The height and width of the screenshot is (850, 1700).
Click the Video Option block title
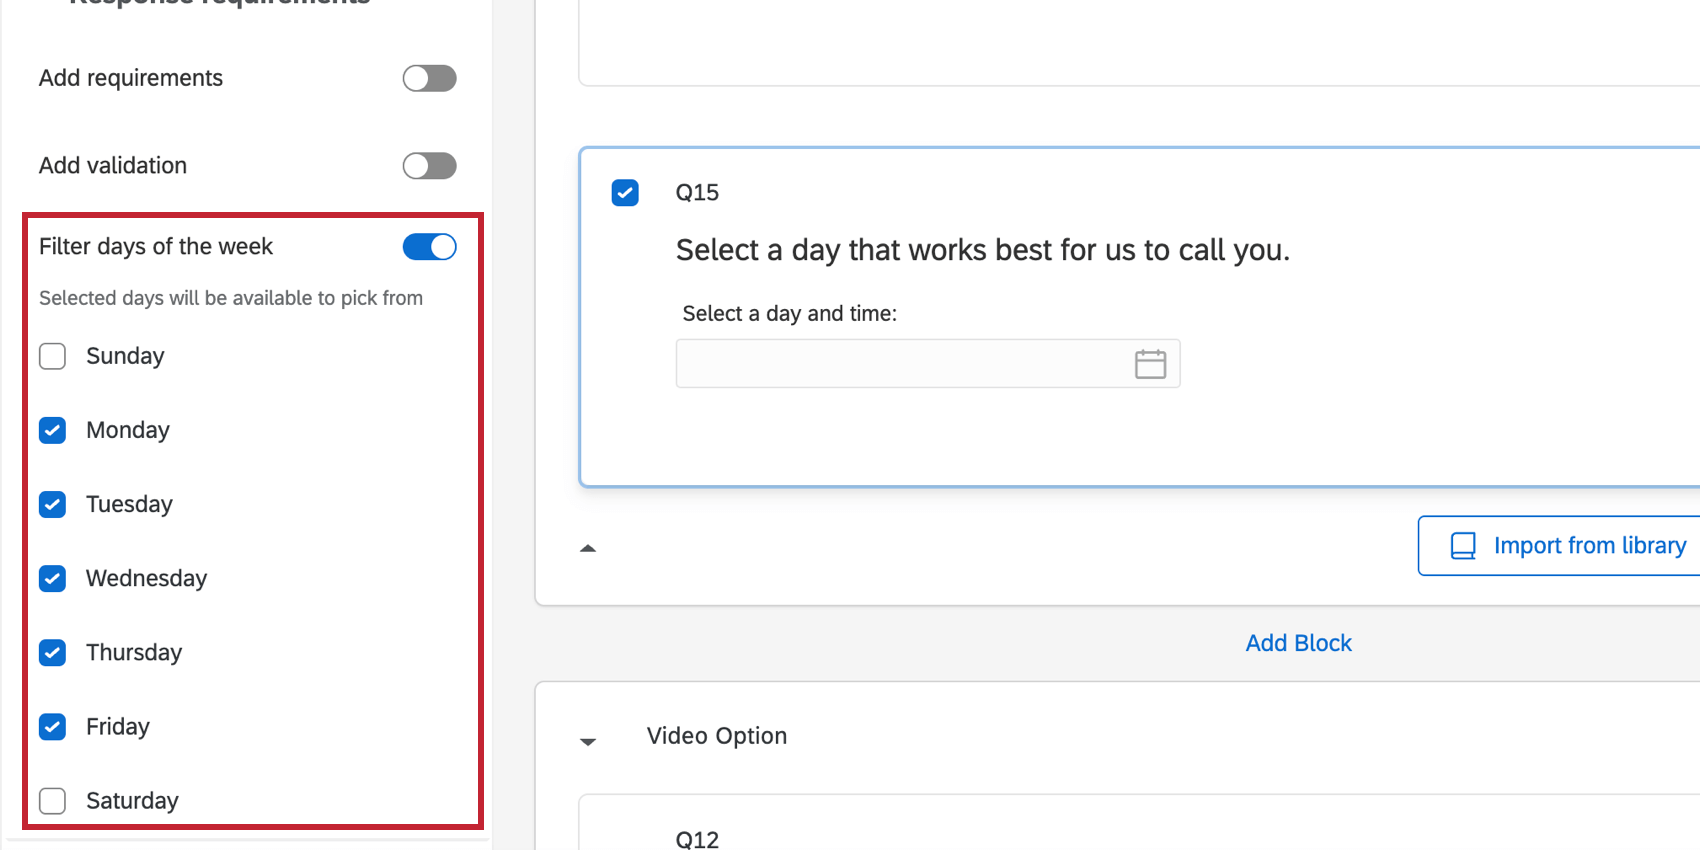point(716,736)
